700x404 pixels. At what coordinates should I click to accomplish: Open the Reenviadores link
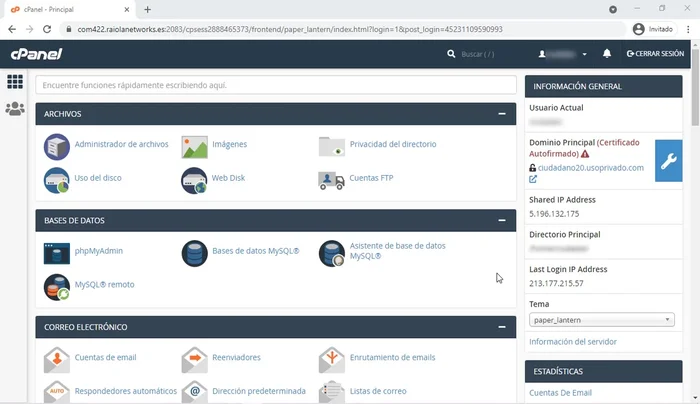[x=236, y=357]
